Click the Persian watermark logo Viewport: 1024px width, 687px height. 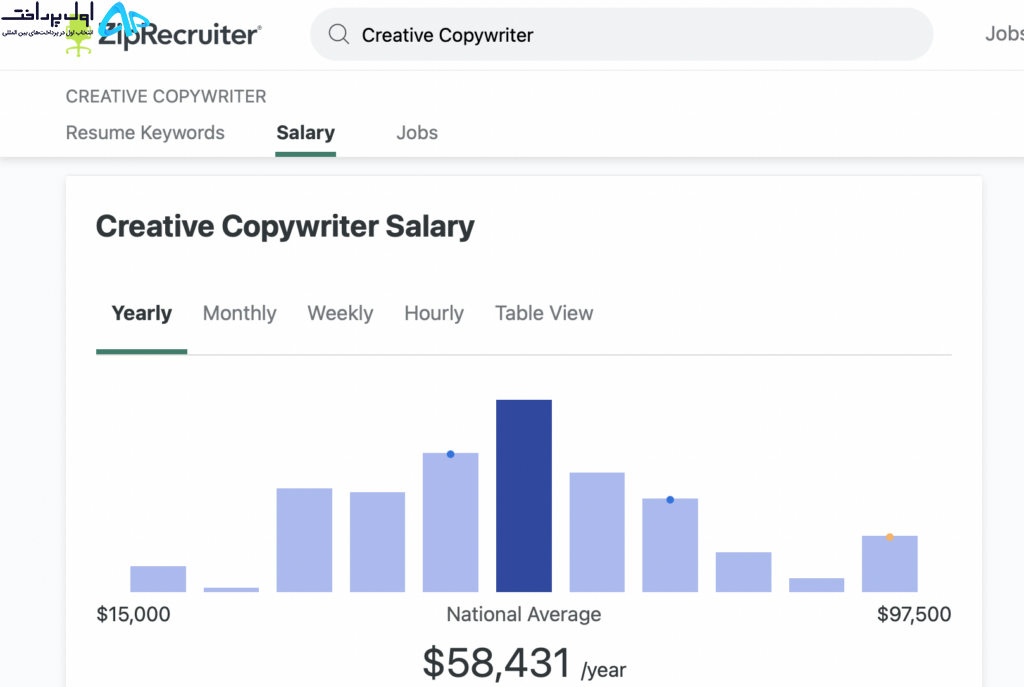pos(47,26)
